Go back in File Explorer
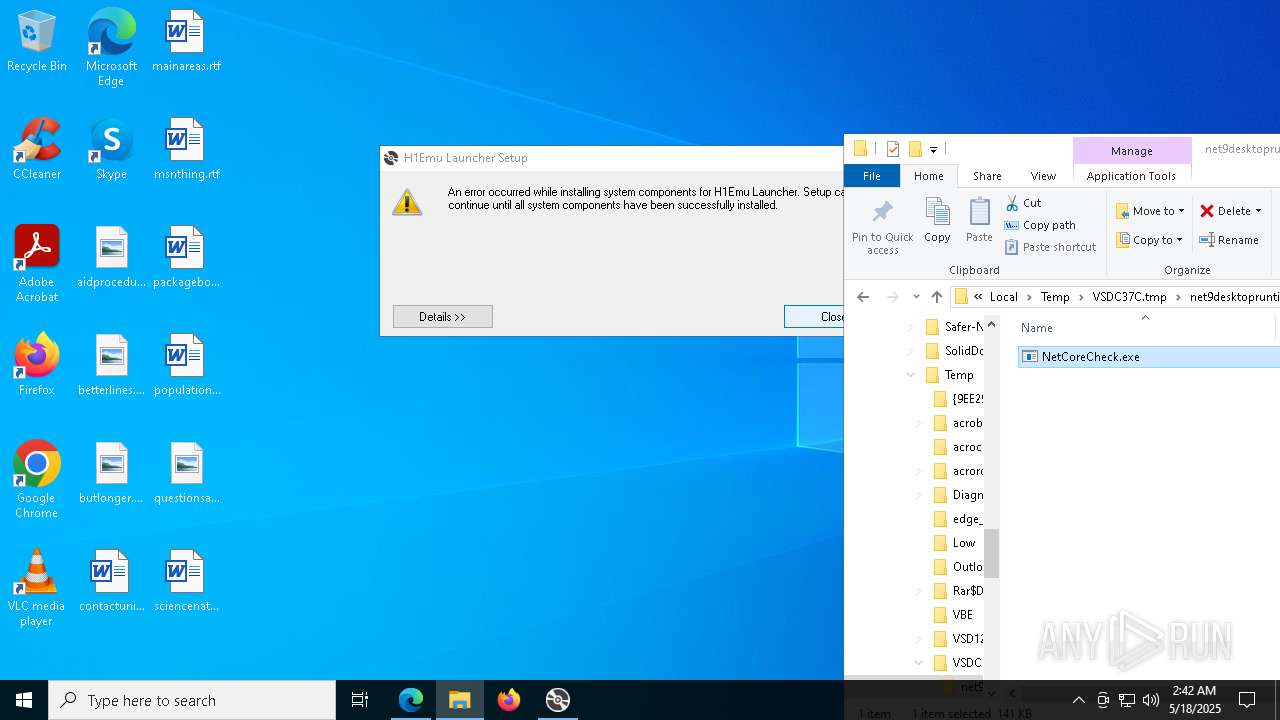1280x720 pixels. (863, 297)
